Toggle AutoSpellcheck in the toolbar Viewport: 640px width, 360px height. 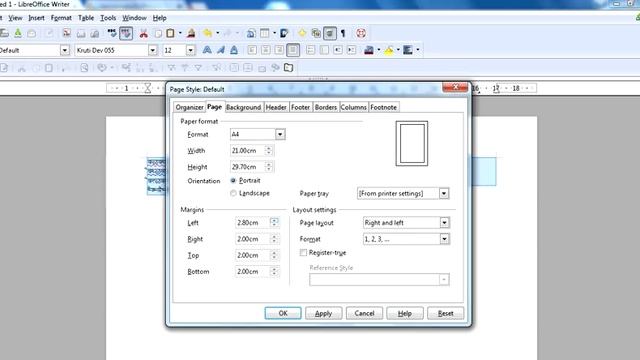tap(126, 33)
